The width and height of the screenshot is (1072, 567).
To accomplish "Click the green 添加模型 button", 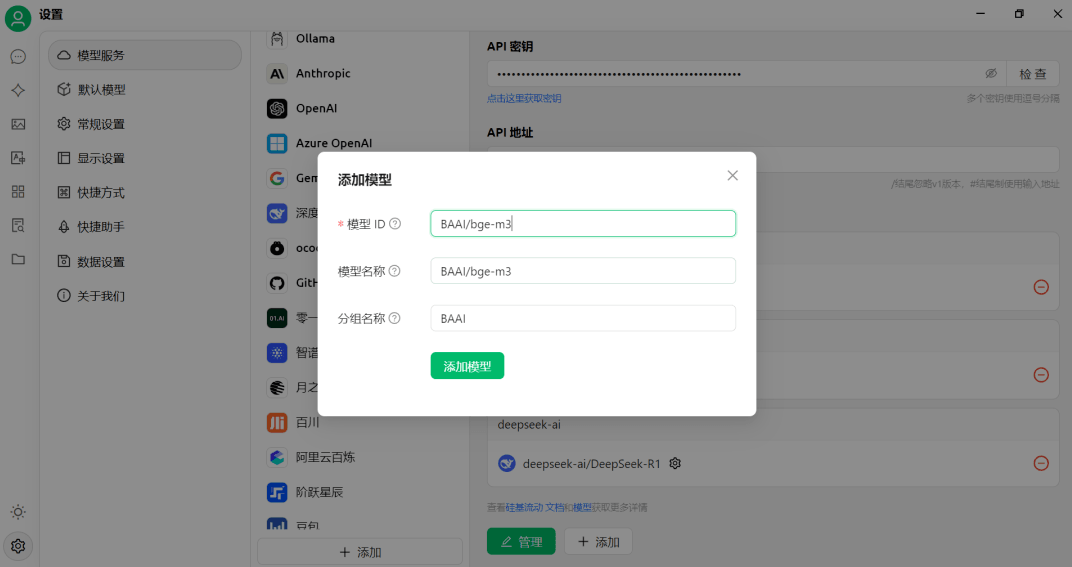I will coord(467,366).
